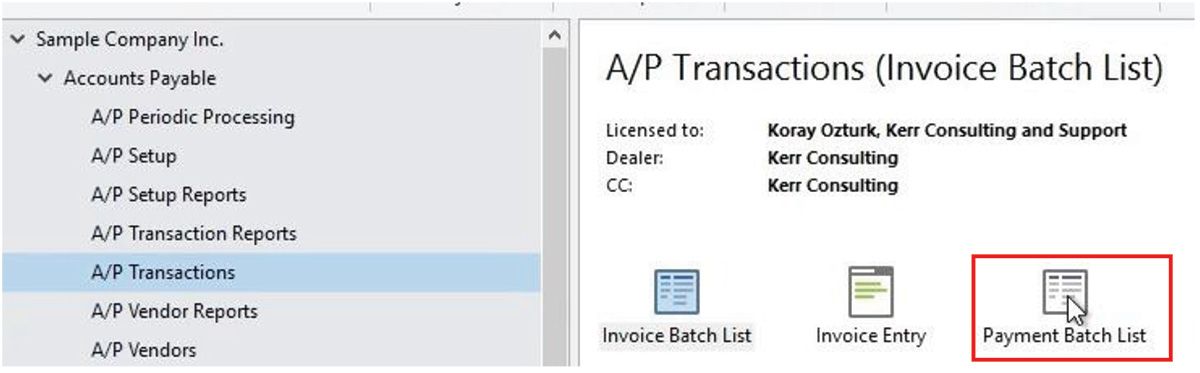
Task: Select the A/P Transactions tree item
Action: click(270, 272)
